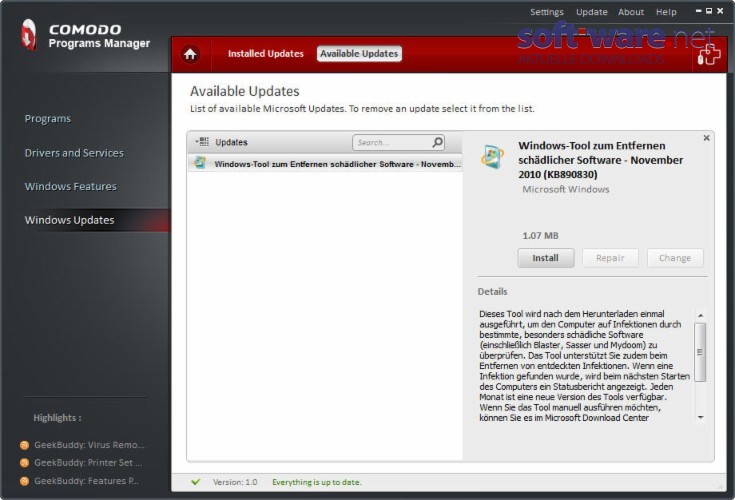The image size is (735, 500).
Task: Minimize the Programs Manager window
Action: tap(698, 11)
